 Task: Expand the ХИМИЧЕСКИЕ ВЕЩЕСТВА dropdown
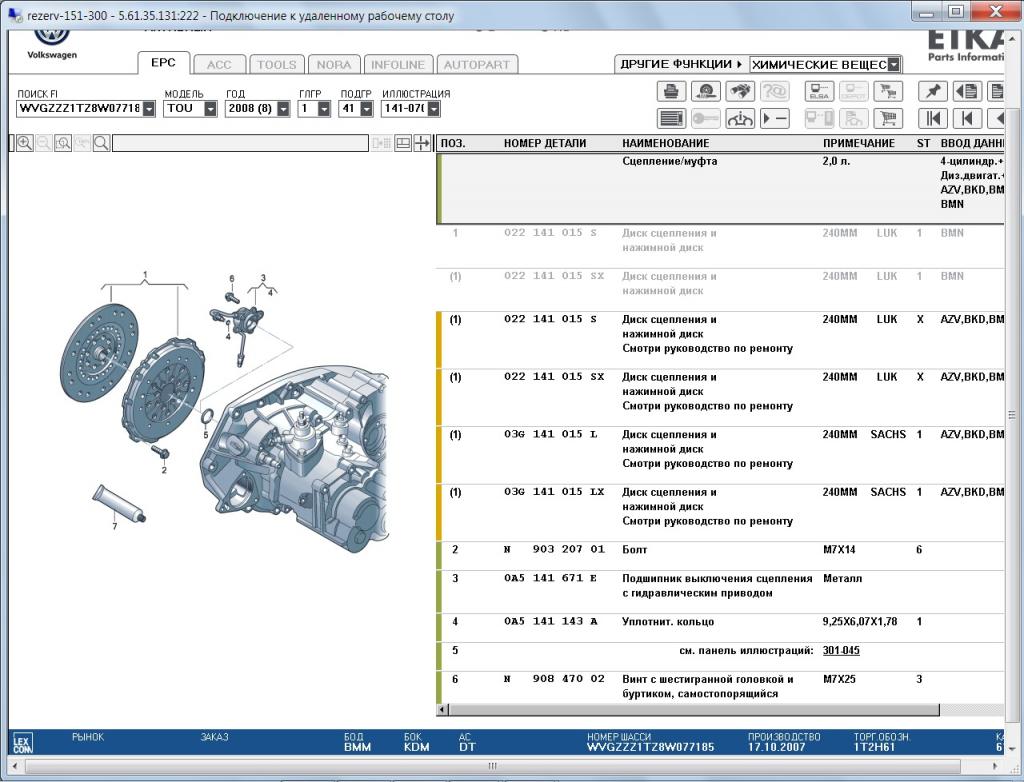(894, 65)
